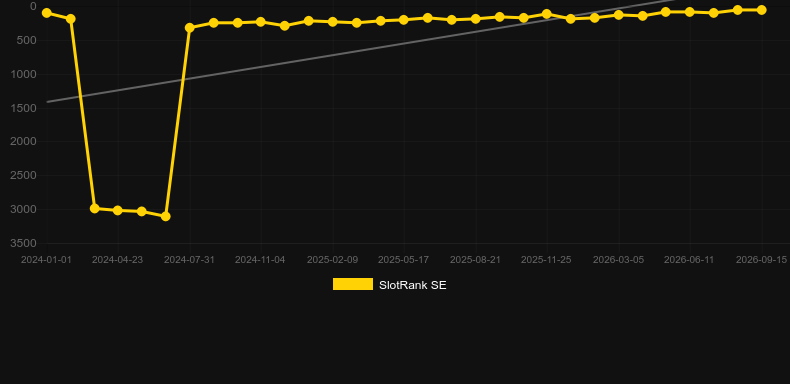Click the data point above 2026-03-05
Screen dimensions: 790x384
[x=619, y=15]
